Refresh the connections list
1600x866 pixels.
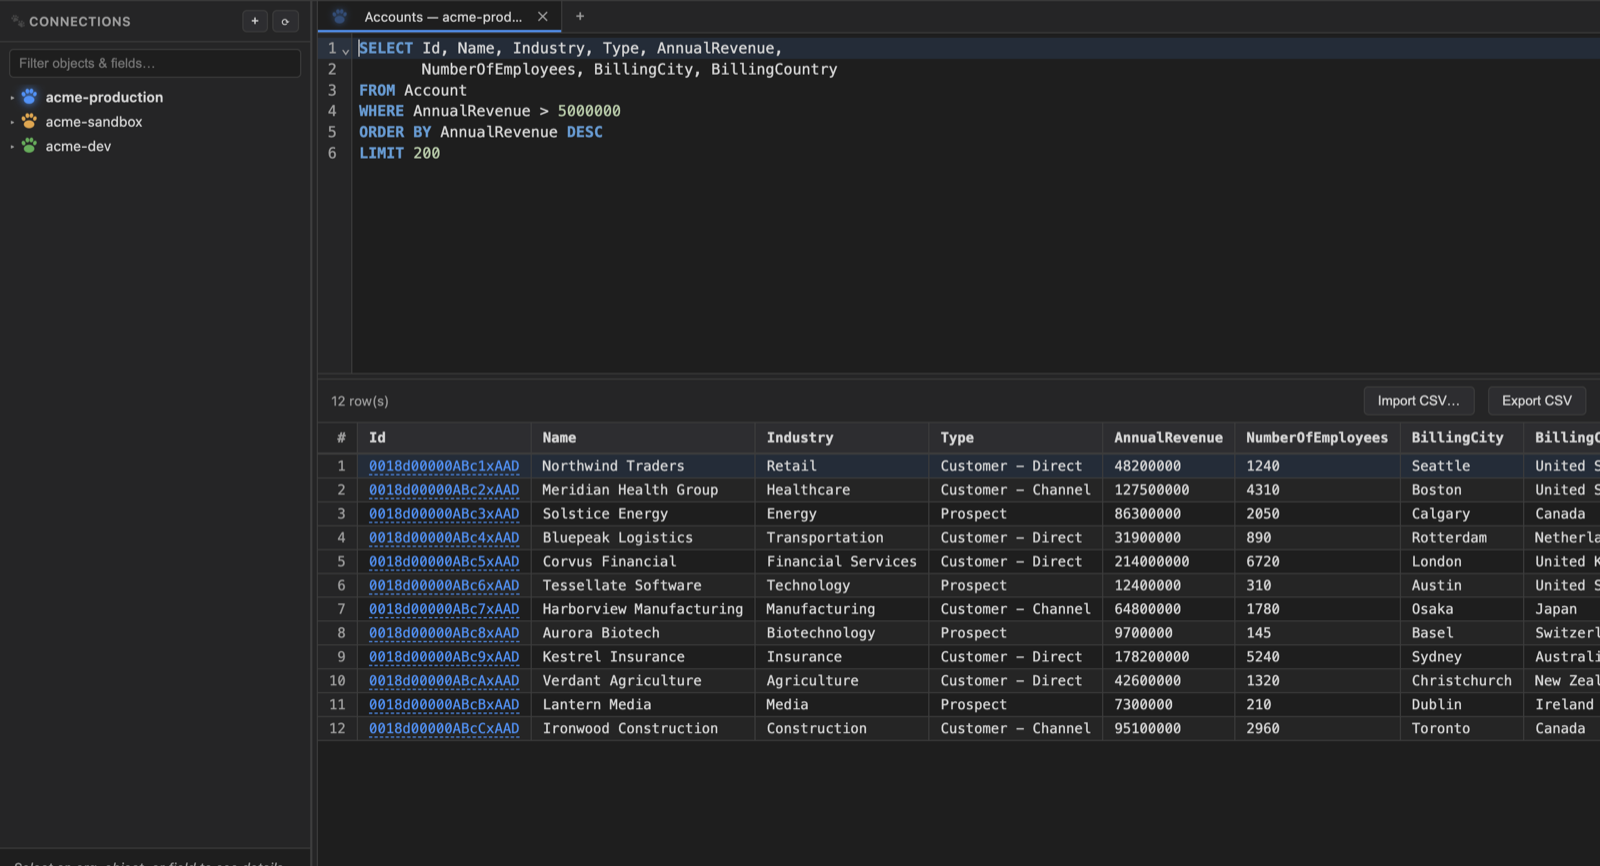click(x=285, y=21)
